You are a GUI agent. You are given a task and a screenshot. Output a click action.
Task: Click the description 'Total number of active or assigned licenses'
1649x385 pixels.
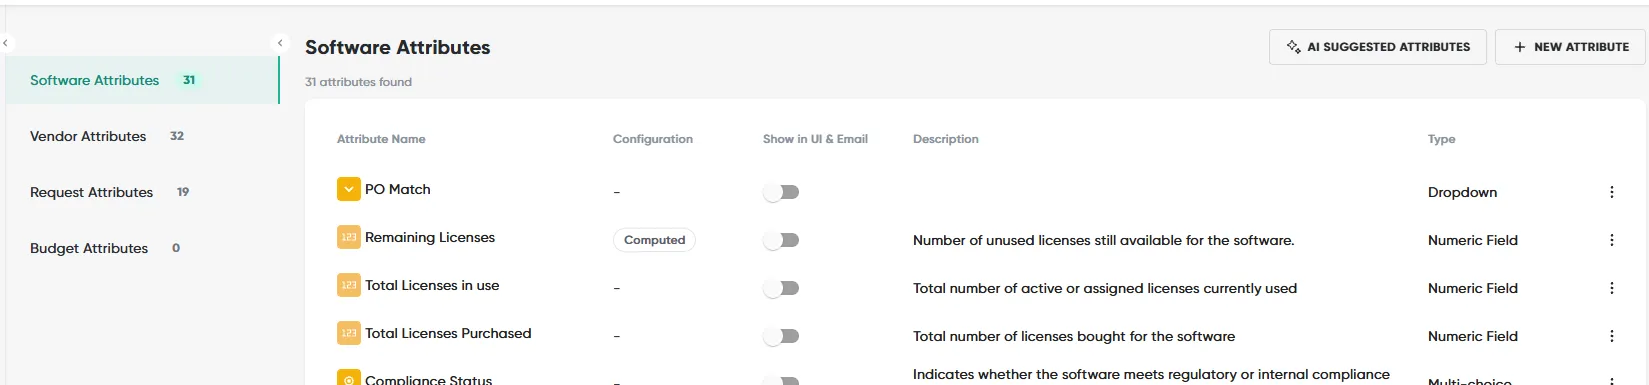click(x=1105, y=288)
